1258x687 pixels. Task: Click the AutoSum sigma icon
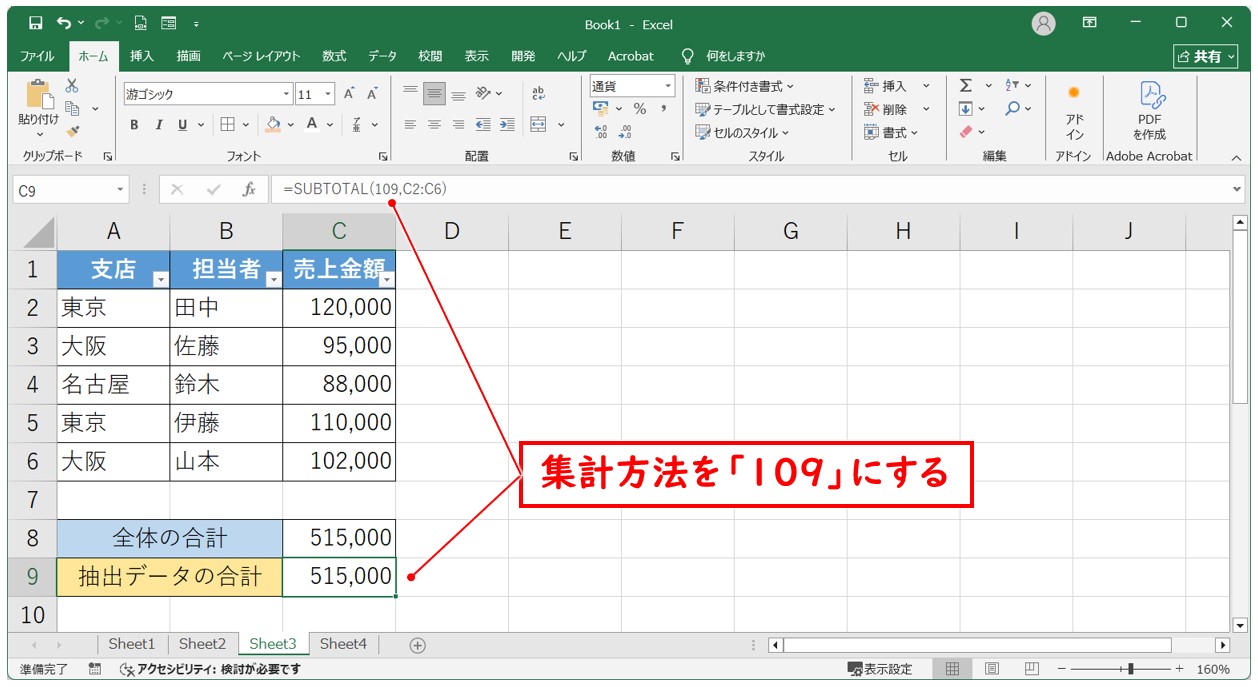[966, 86]
